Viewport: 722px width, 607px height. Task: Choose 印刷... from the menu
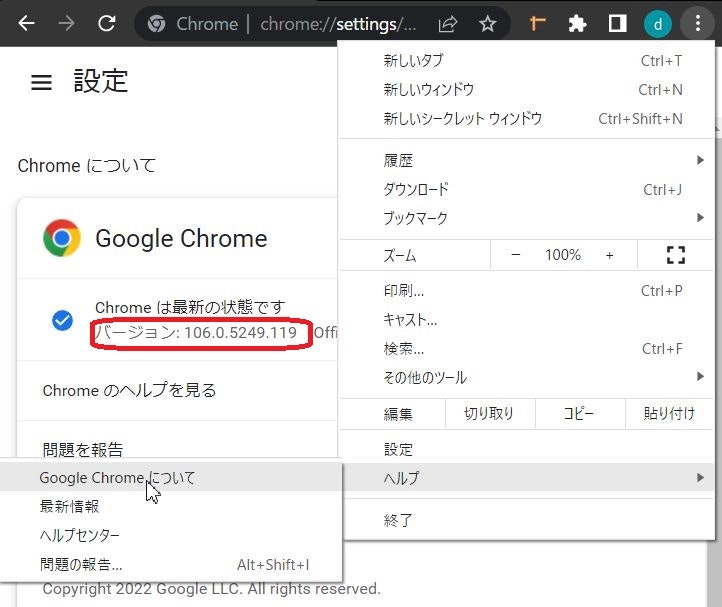(527, 291)
